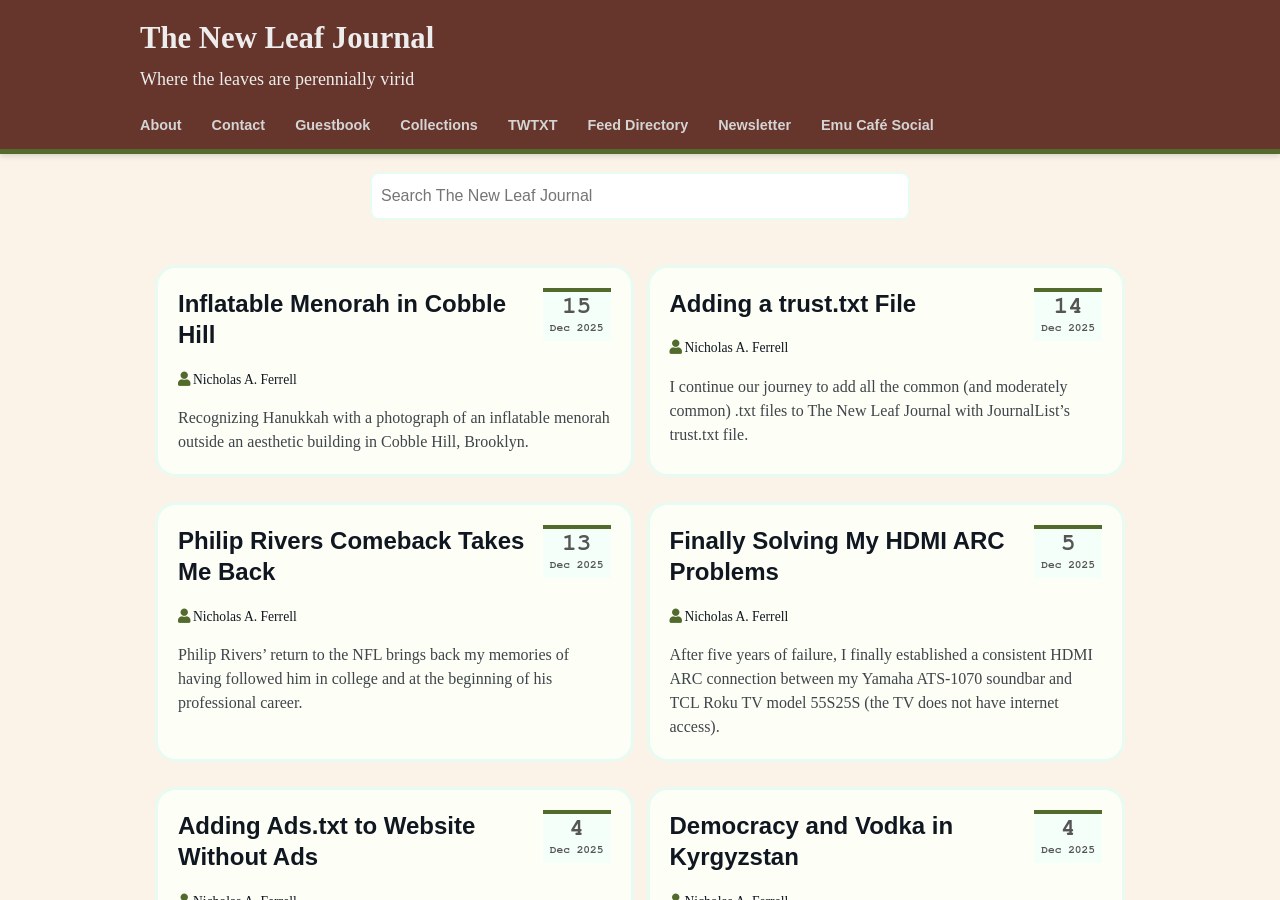This screenshot has width=1280, height=900.
Task: Go to the Contact page
Action: (x=238, y=125)
